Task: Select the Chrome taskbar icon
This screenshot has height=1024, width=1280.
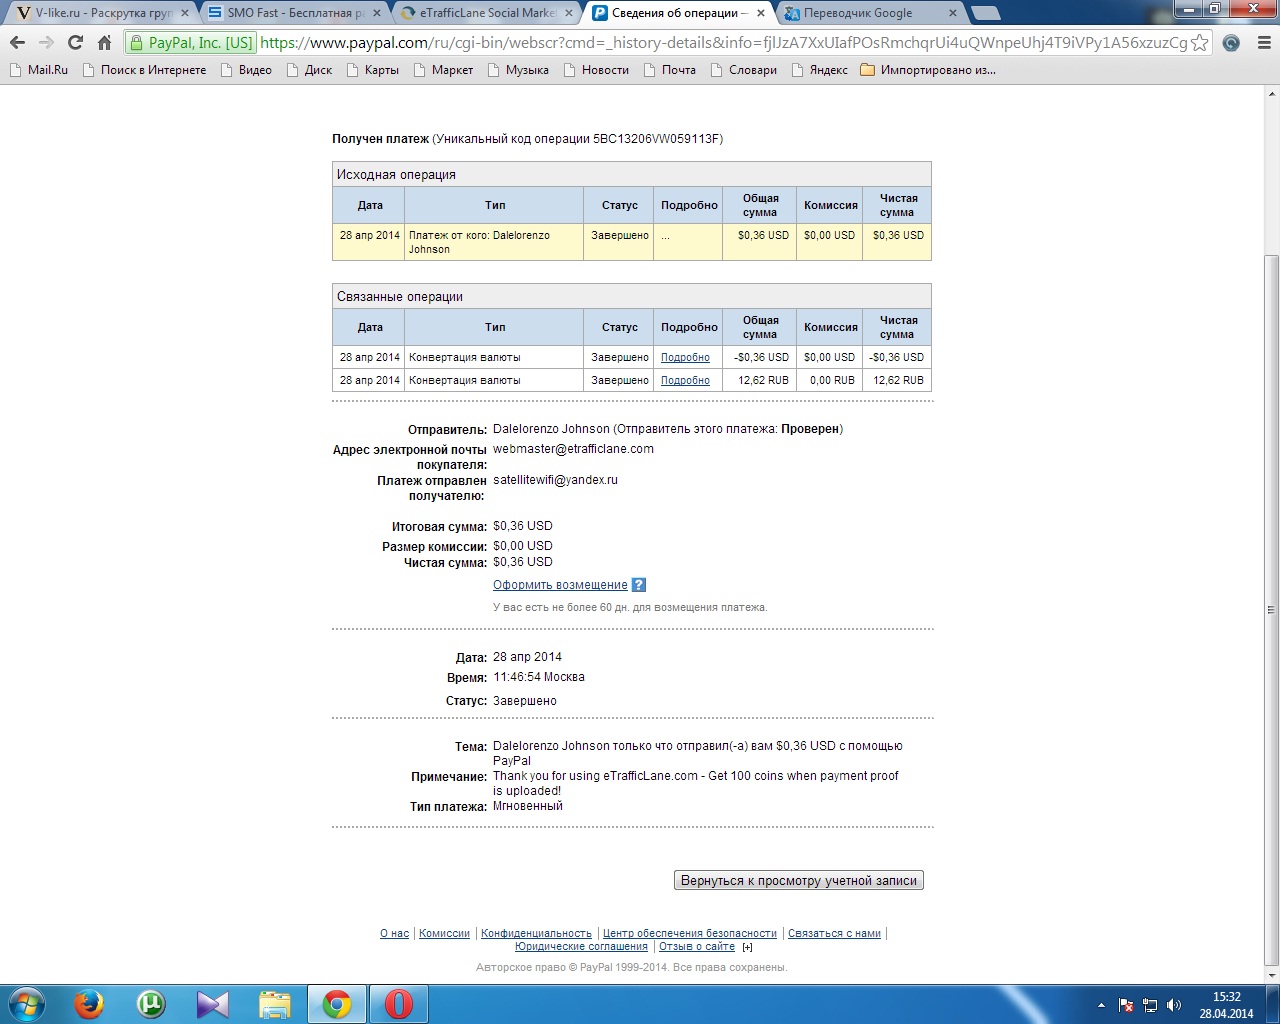Action: click(337, 1003)
